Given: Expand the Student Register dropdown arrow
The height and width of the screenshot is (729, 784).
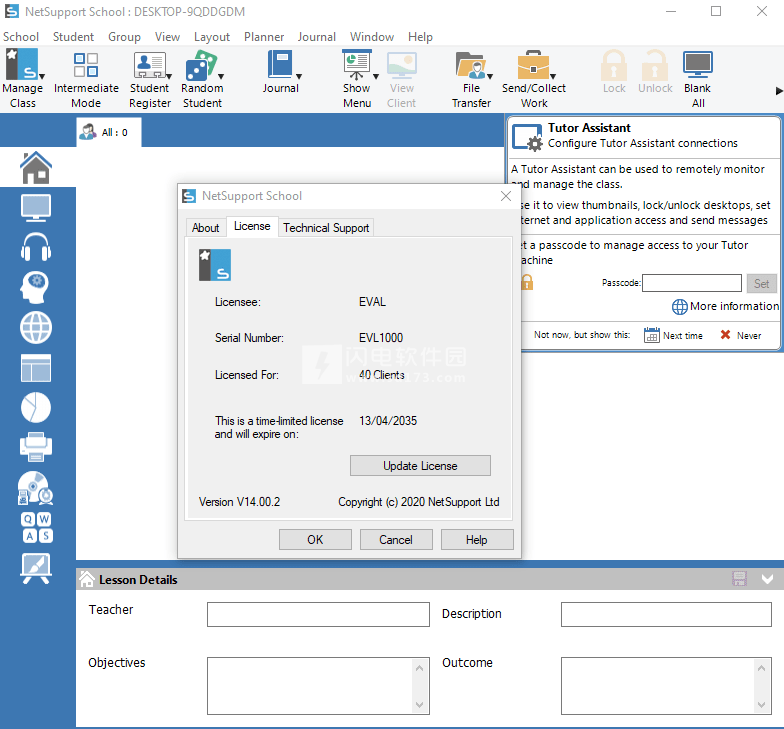Looking at the screenshot, I should (x=169, y=76).
